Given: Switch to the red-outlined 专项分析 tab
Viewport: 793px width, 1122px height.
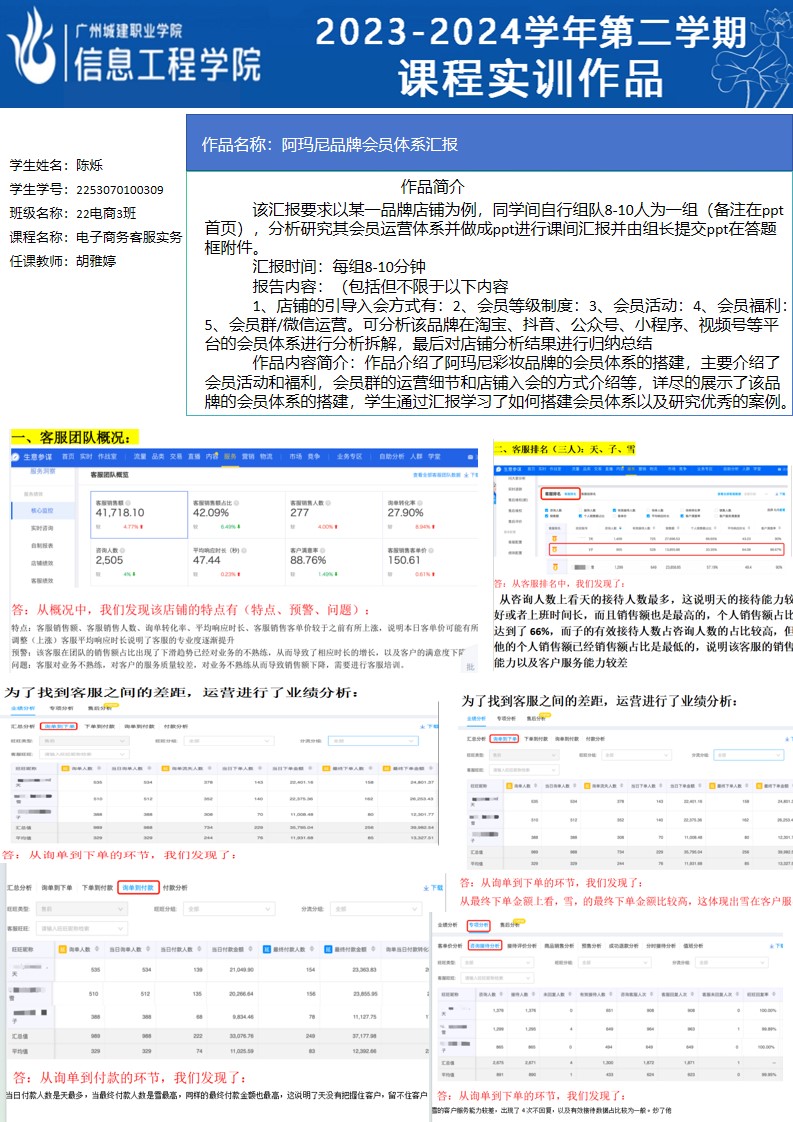Looking at the screenshot, I should pos(478,925).
